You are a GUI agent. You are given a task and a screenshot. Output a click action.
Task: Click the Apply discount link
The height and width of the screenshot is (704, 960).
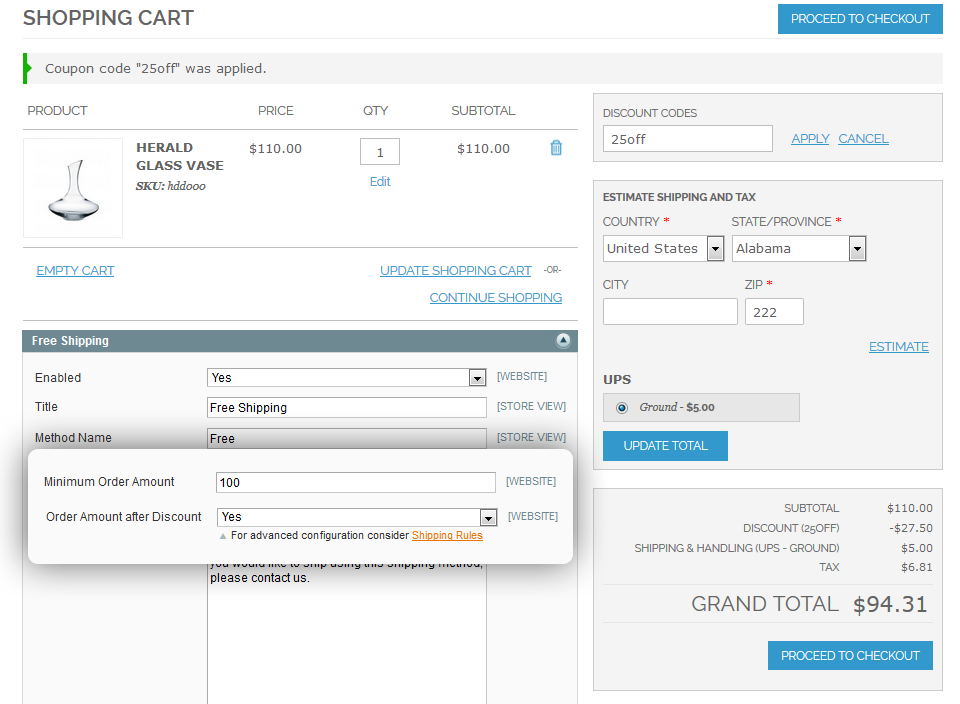(810, 139)
